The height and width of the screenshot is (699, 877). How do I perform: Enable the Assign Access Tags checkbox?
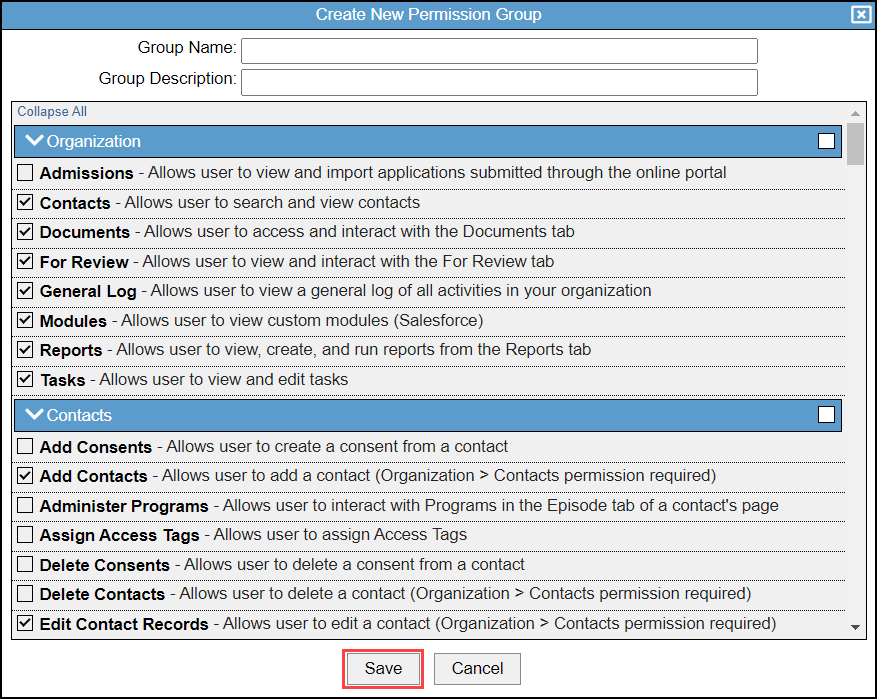25,535
